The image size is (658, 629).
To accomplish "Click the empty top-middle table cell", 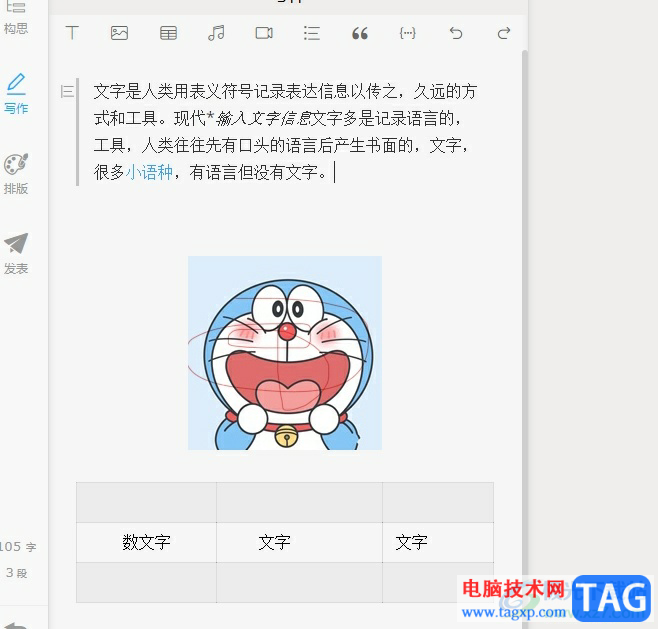I will (x=300, y=502).
